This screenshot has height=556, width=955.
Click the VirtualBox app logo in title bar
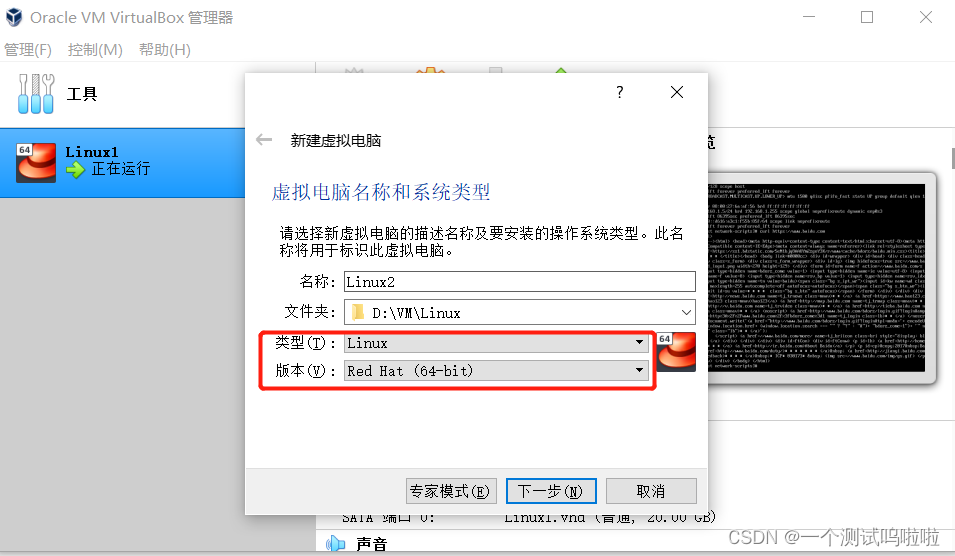click(x=14, y=17)
